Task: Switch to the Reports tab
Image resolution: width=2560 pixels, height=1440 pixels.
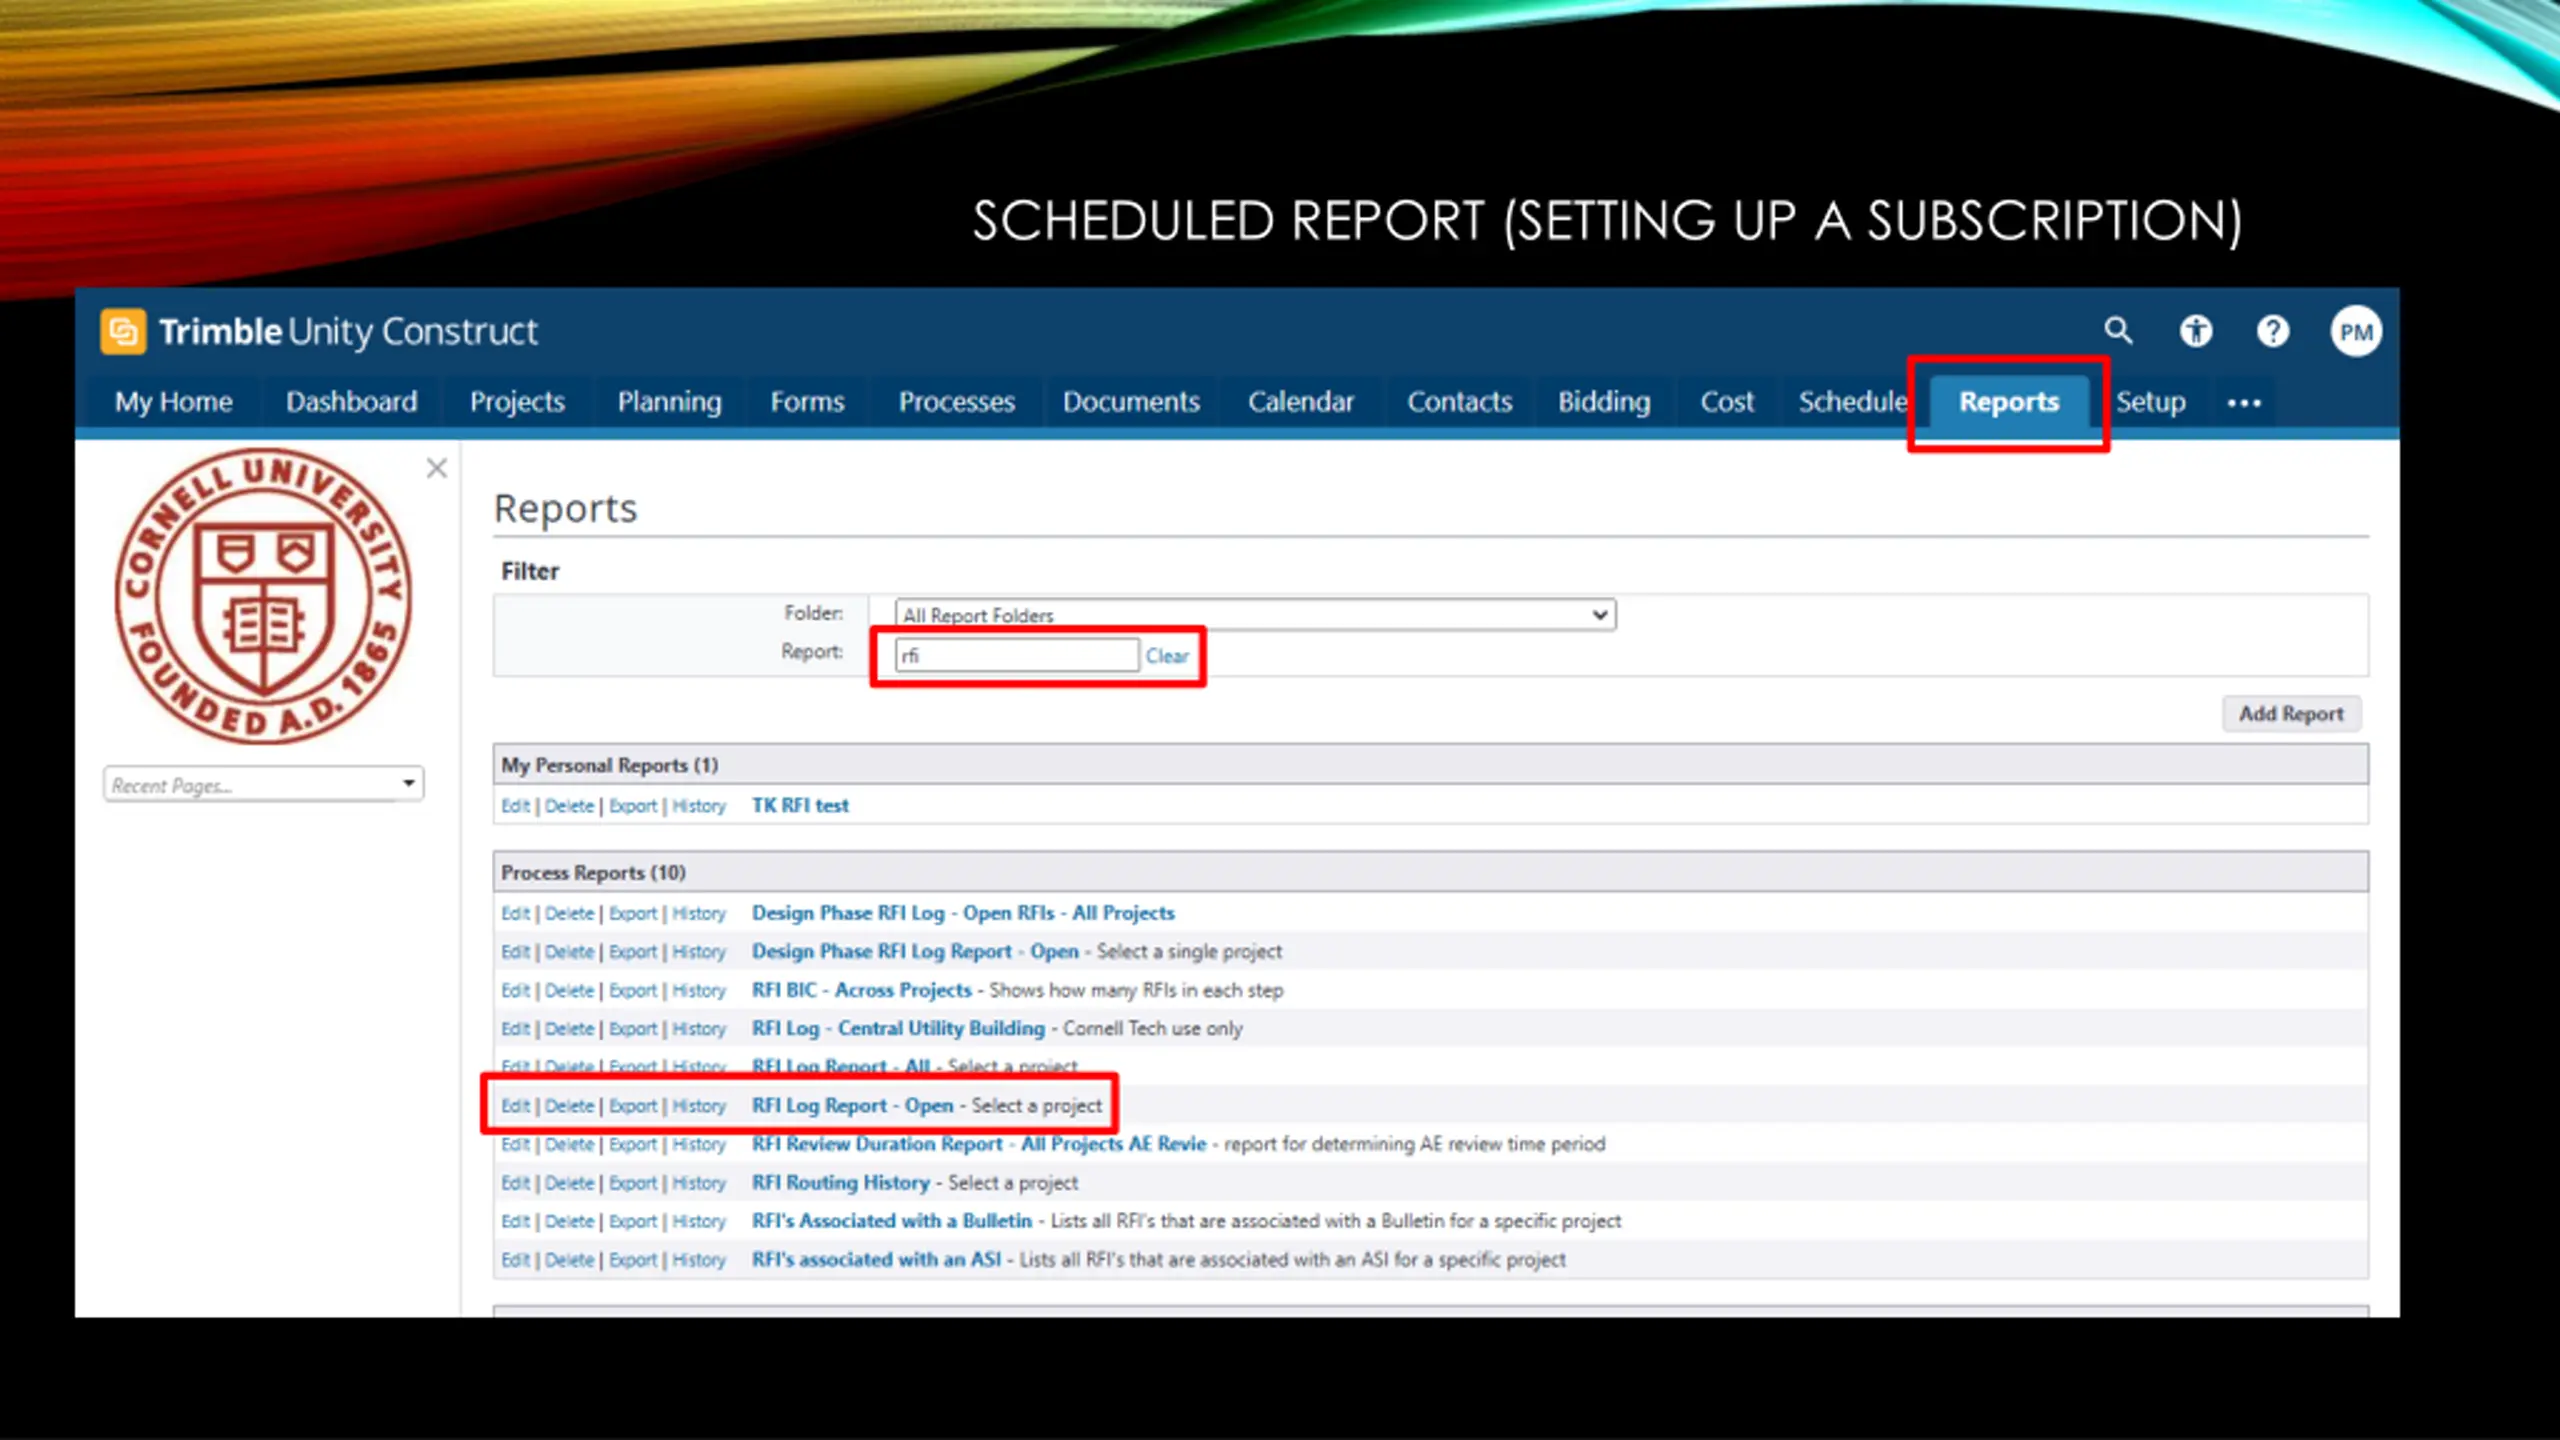Action: [2008, 402]
